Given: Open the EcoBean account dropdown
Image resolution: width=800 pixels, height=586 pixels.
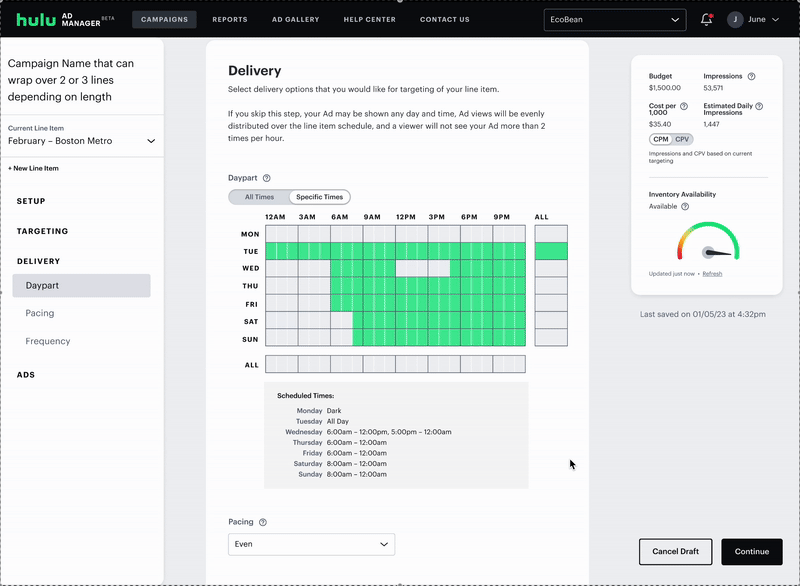Looking at the screenshot, I should pyautogui.click(x=614, y=19).
